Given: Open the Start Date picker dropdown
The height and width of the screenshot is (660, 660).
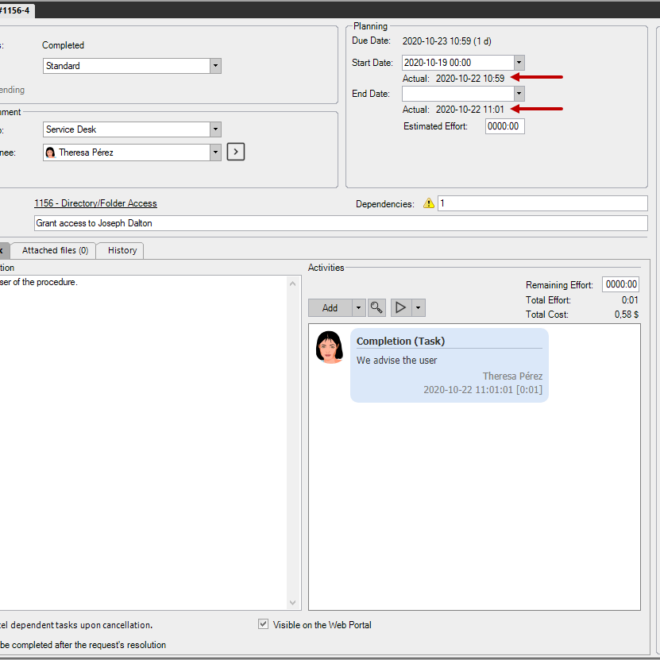Looking at the screenshot, I should tap(518, 62).
